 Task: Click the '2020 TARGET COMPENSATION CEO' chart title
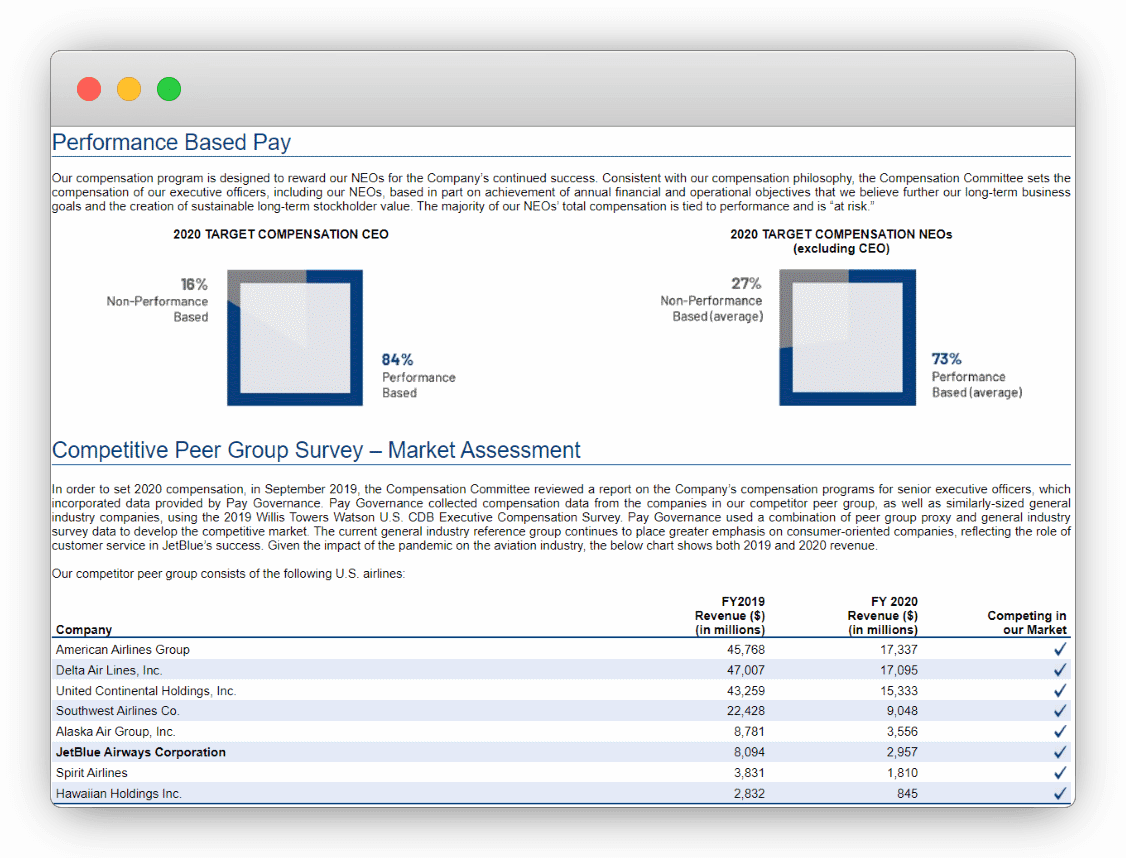point(281,234)
